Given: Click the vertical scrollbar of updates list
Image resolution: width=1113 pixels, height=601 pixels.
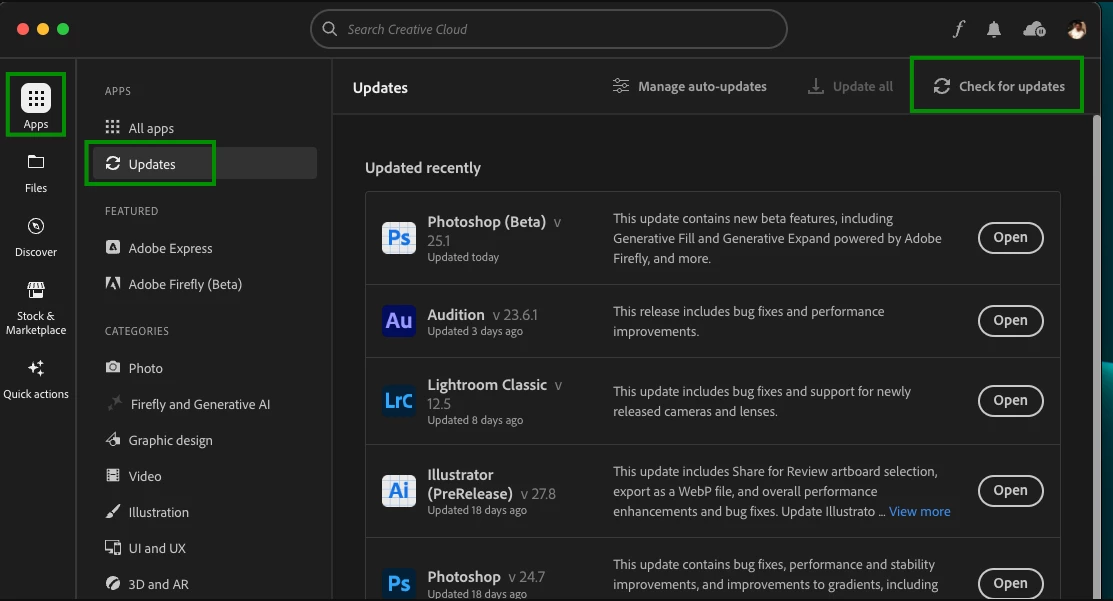Looking at the screenshot, I should [x=1096, y=355].
